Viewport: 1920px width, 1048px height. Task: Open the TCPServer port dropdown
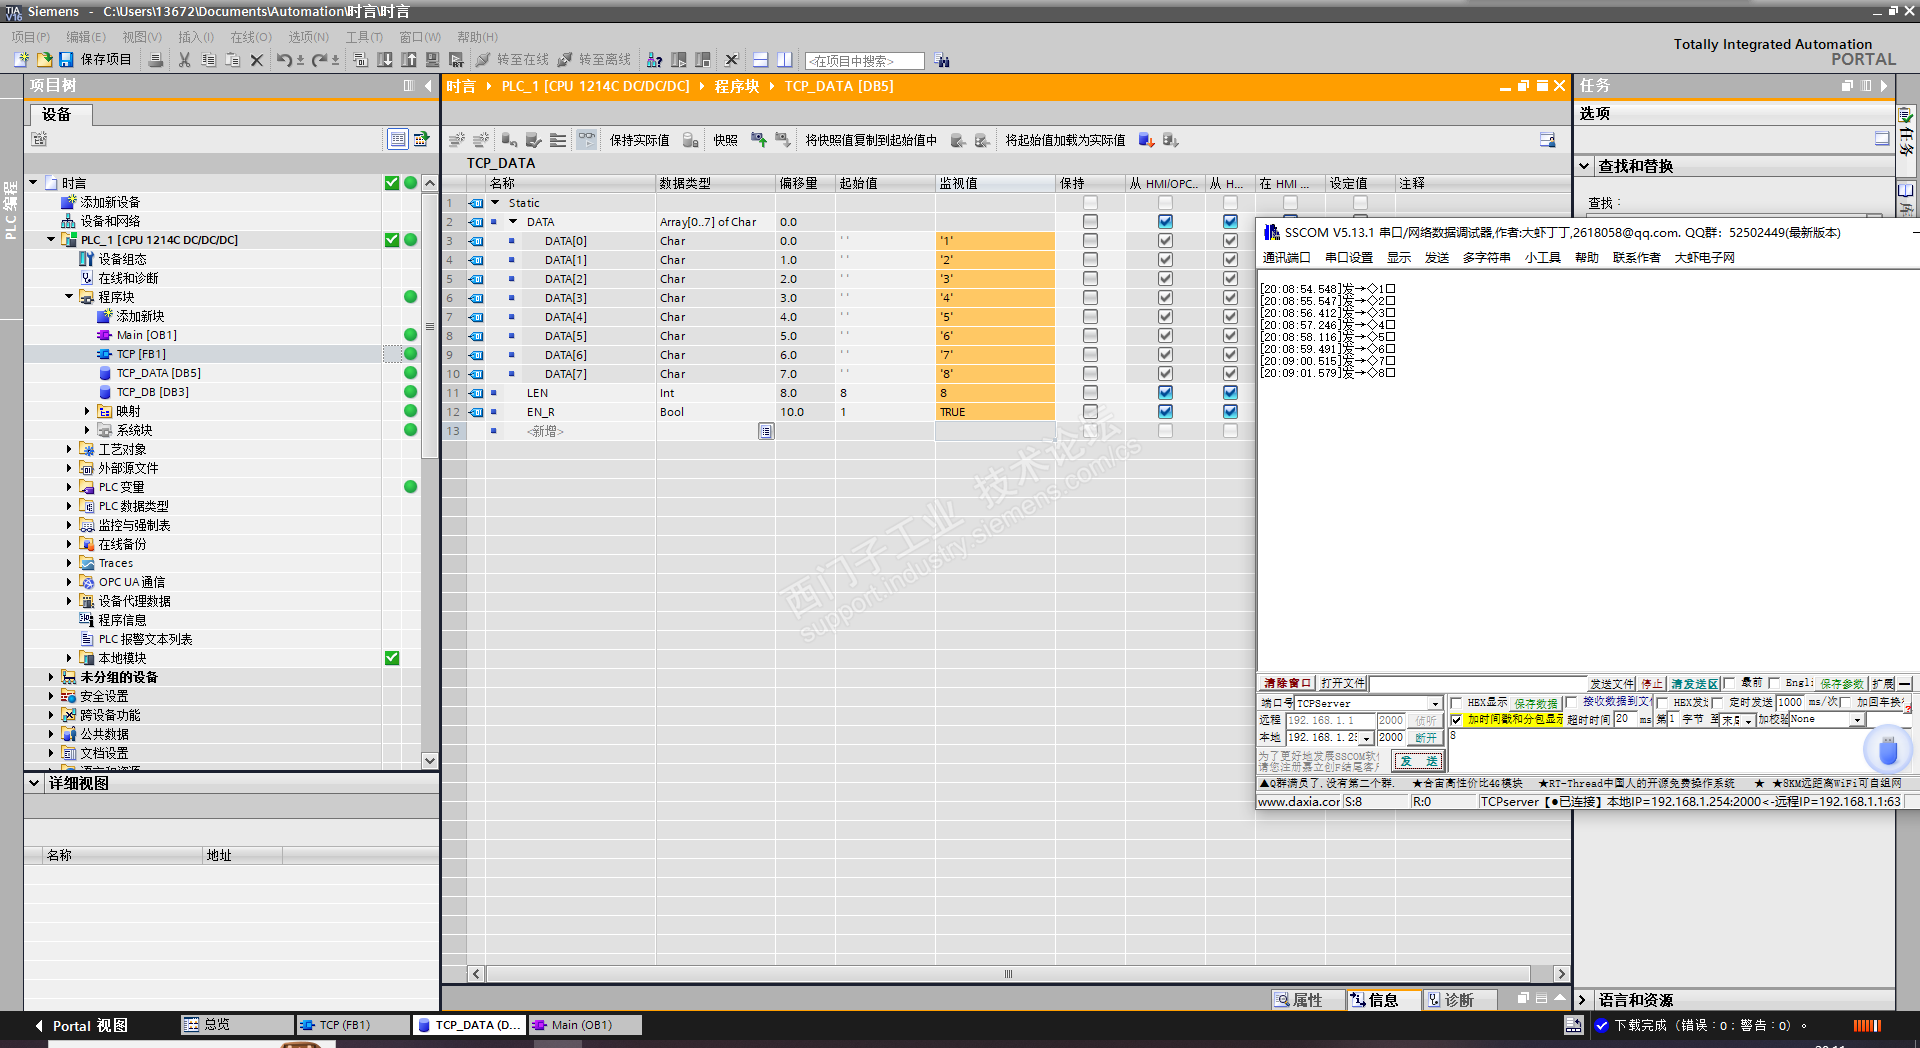coord(1435,704)
